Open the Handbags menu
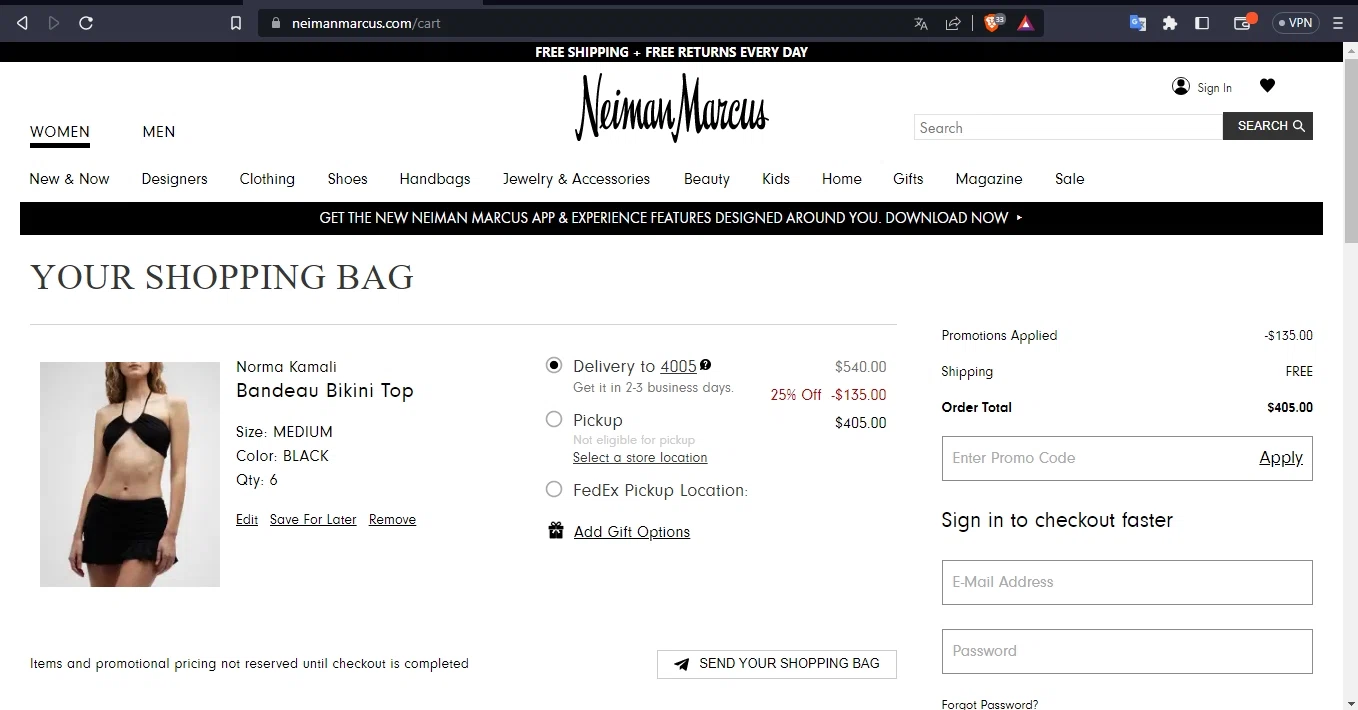Image resolution: width=1358 pixels, height=710 pixels. (435, 179)
